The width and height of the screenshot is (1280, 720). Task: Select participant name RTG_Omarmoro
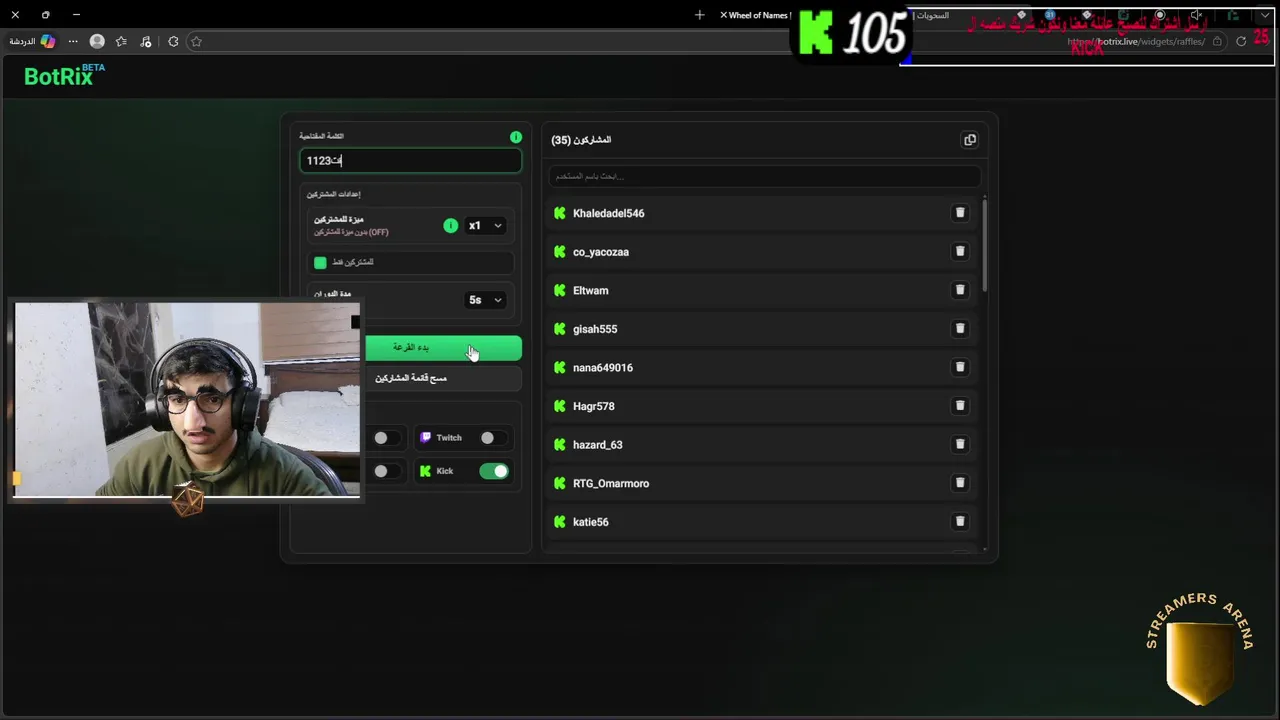(x=611, y=484)
